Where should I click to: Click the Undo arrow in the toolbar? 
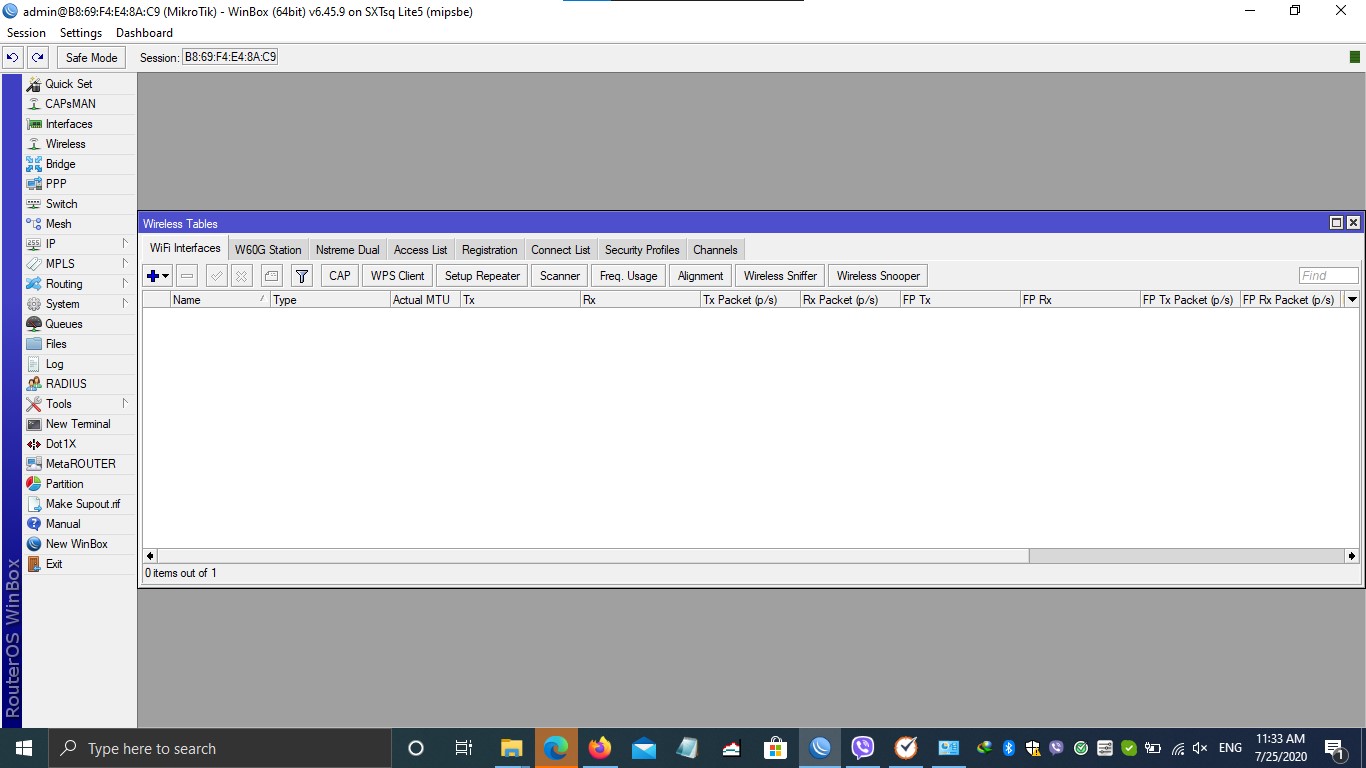[x=13, y=58]
